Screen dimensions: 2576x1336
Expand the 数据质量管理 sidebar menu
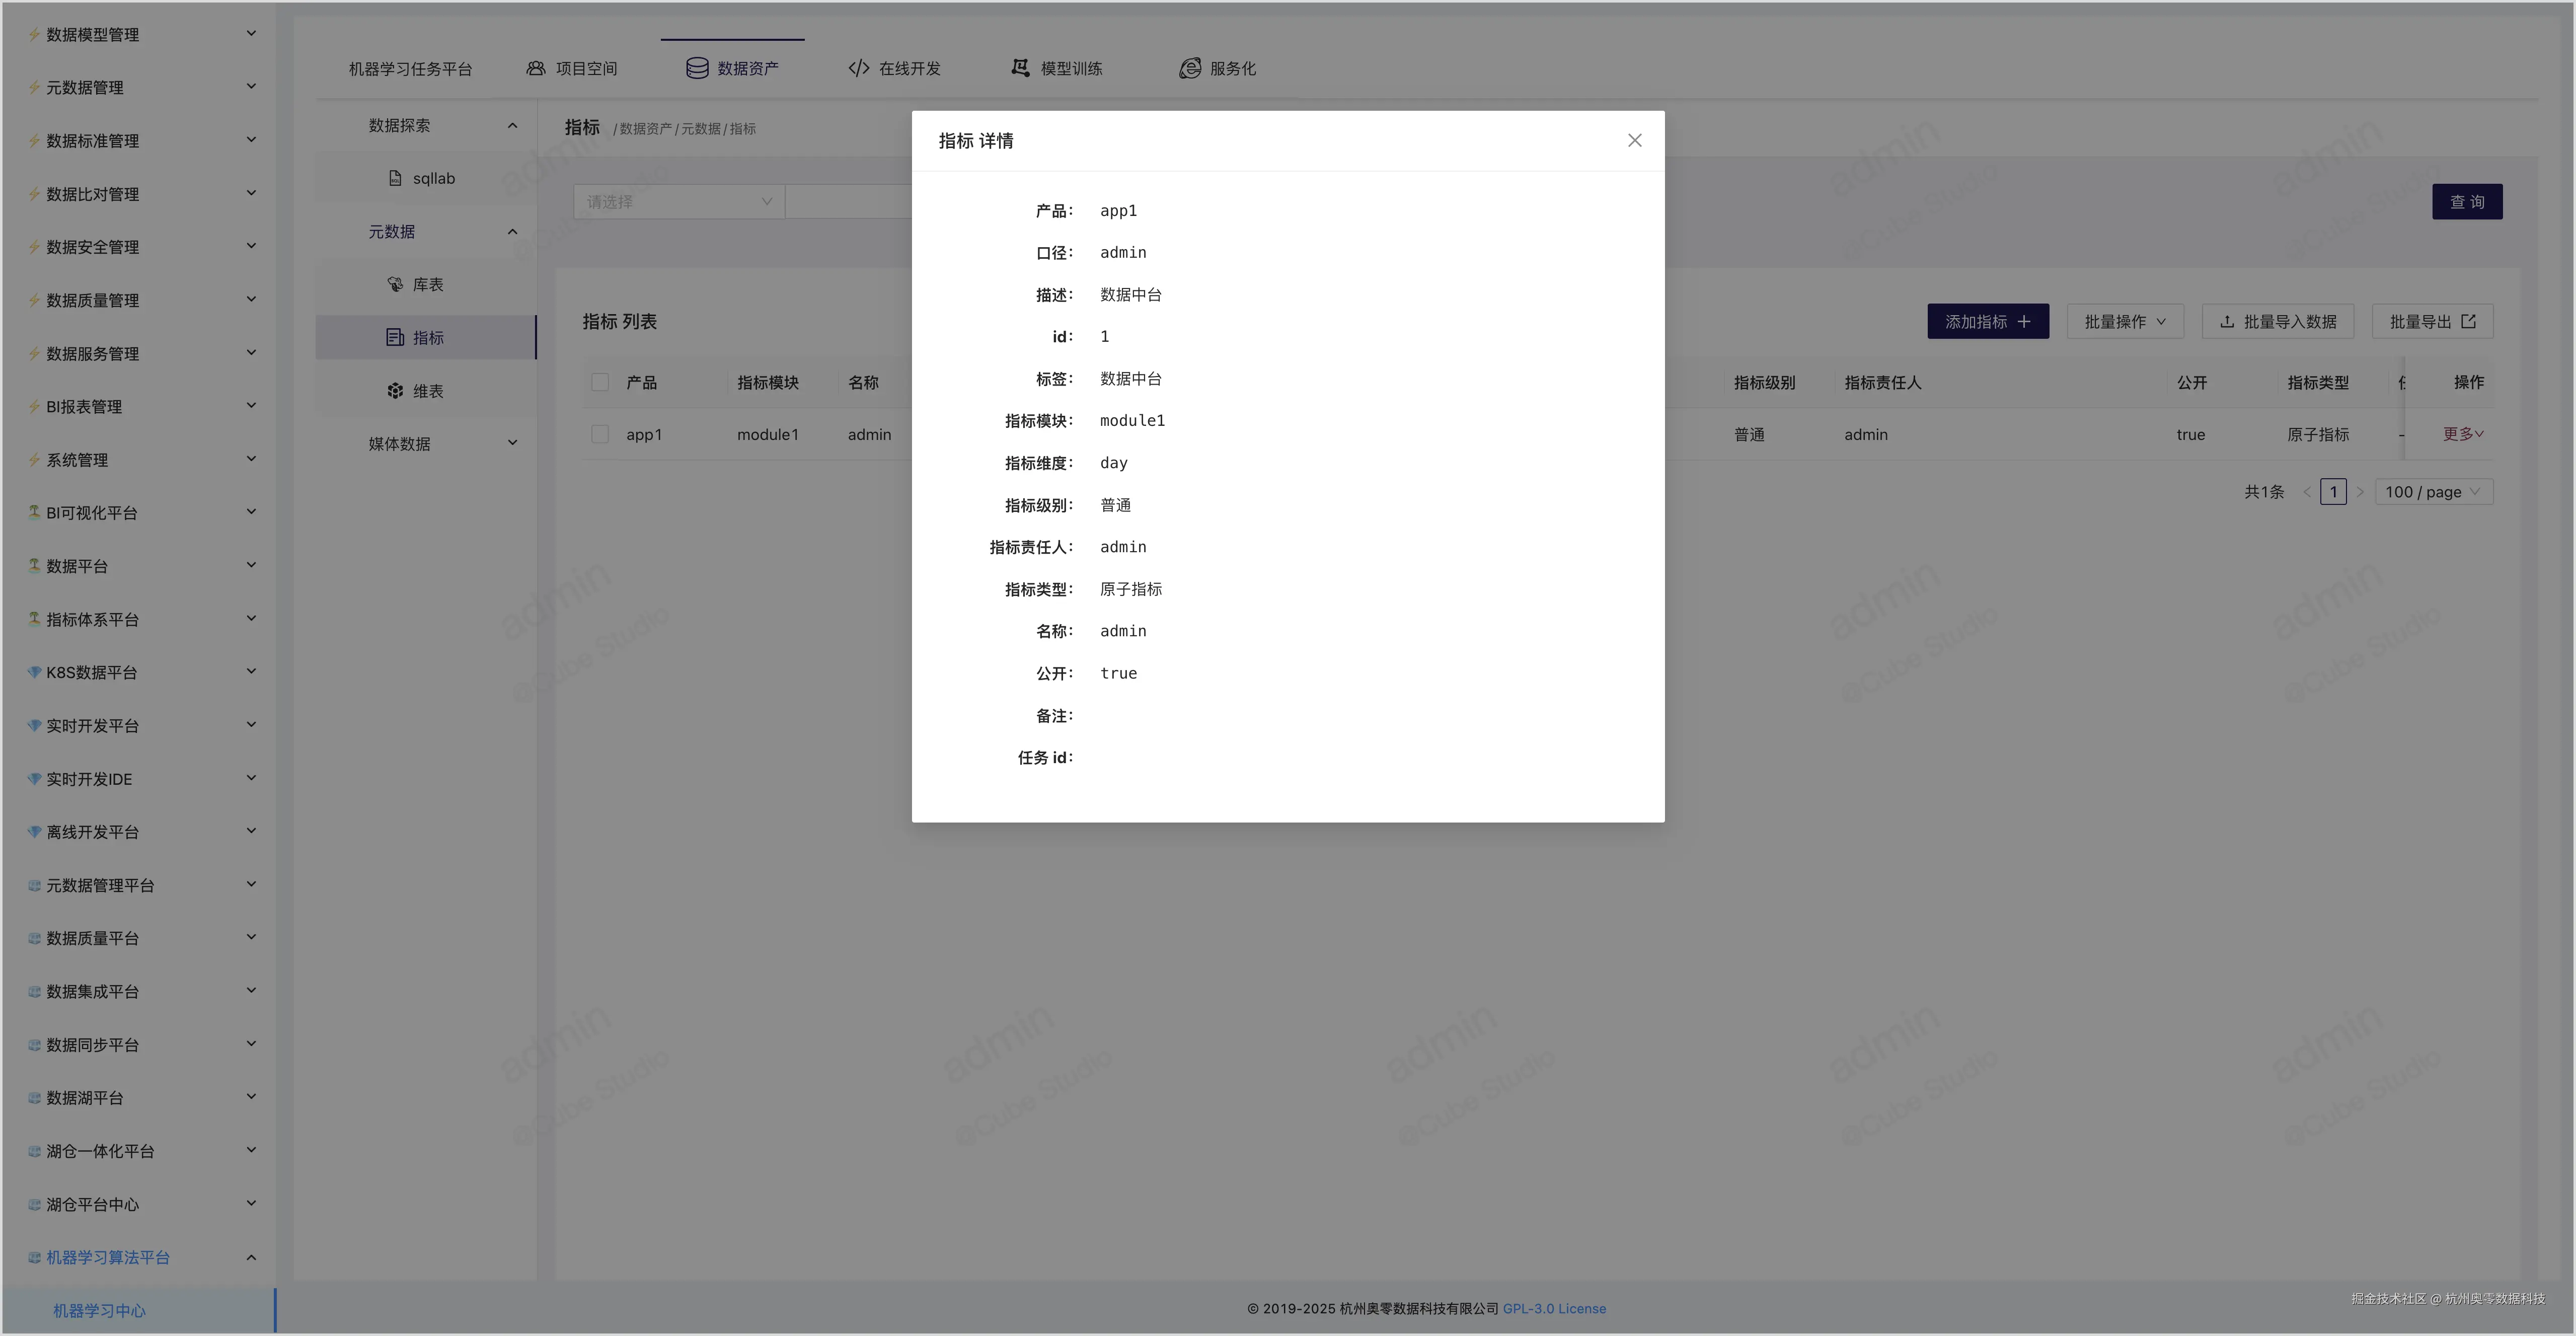click(140, 300)
